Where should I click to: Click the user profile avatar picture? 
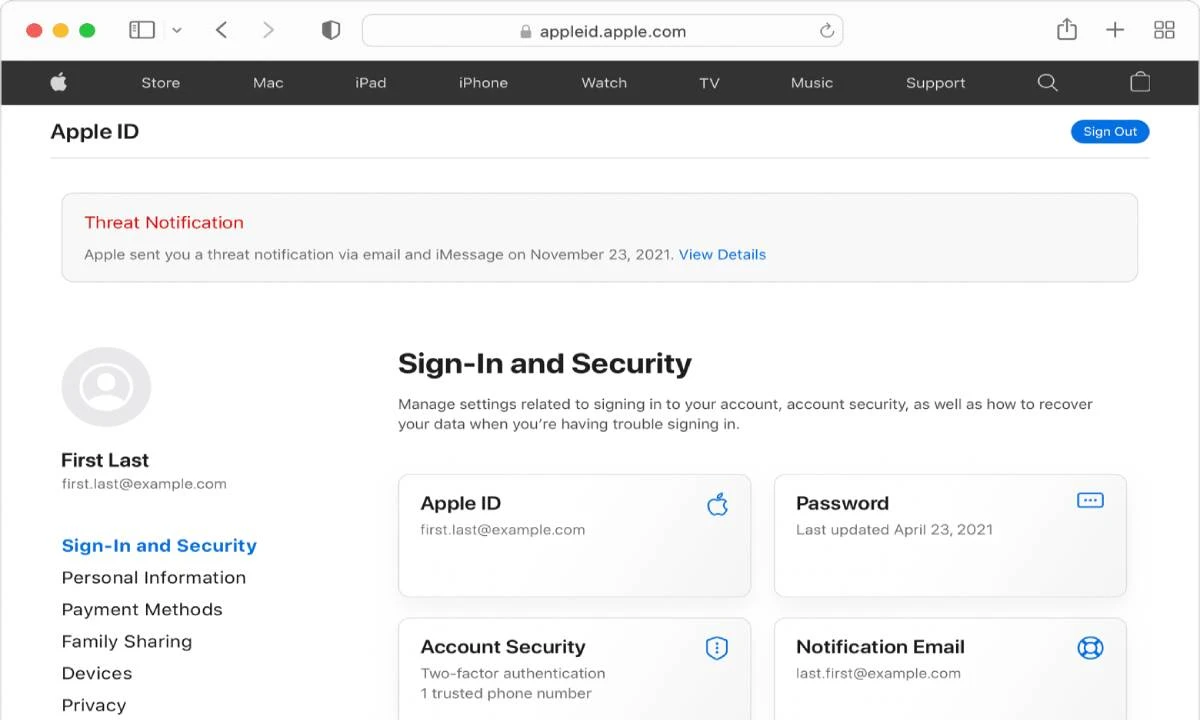tap(106, 387)
